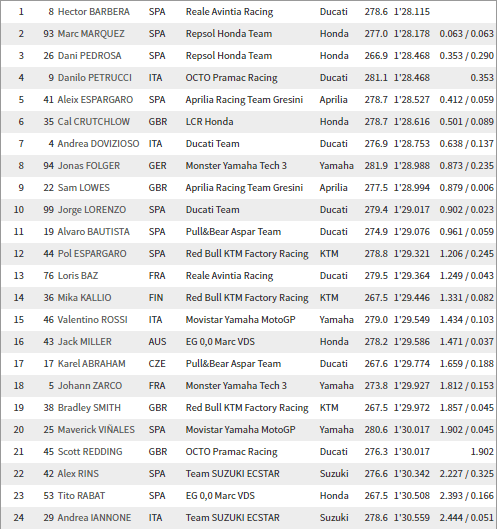Select Marc MARQUEZ in row 2

[91, 34]
